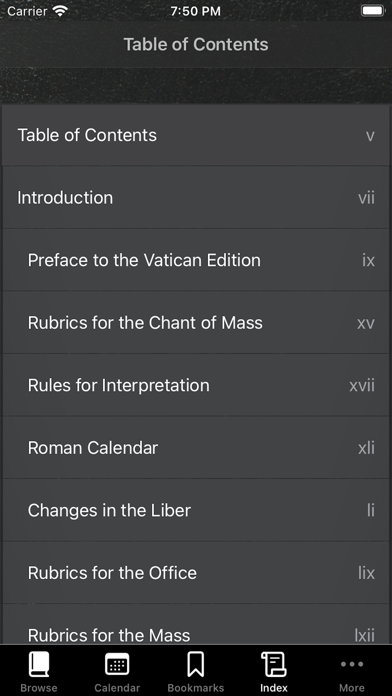Open Rubrics for the Mass
The image size is (392, 696).
pyautogui.click(x=196, y=625)
